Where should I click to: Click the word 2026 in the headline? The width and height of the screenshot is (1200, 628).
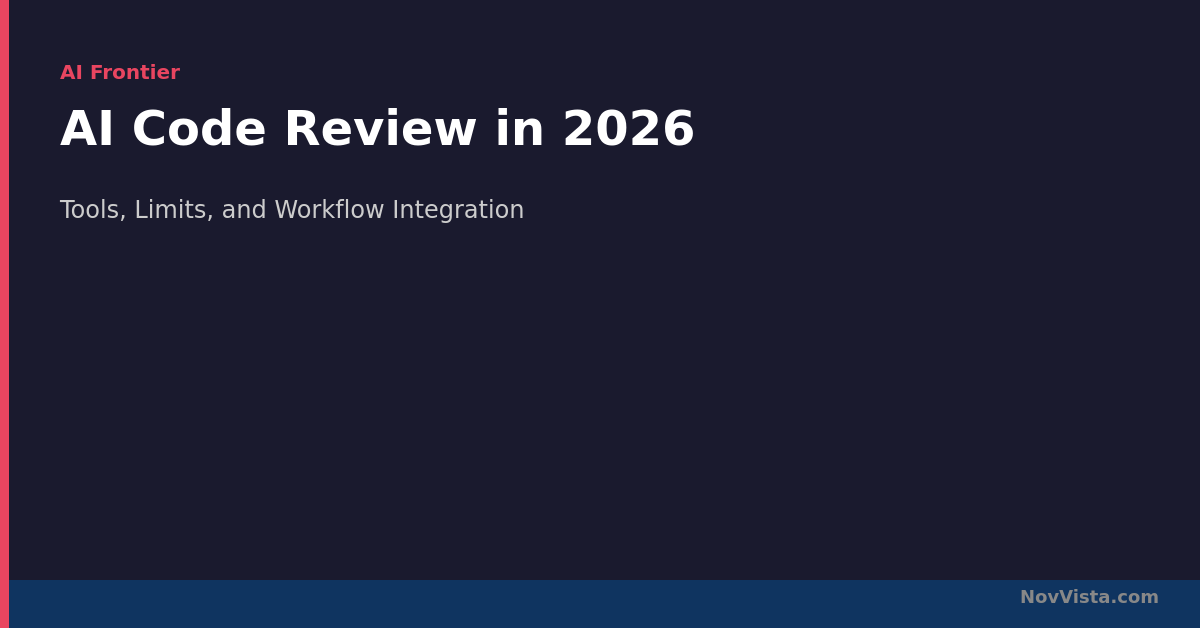point(628,131)
